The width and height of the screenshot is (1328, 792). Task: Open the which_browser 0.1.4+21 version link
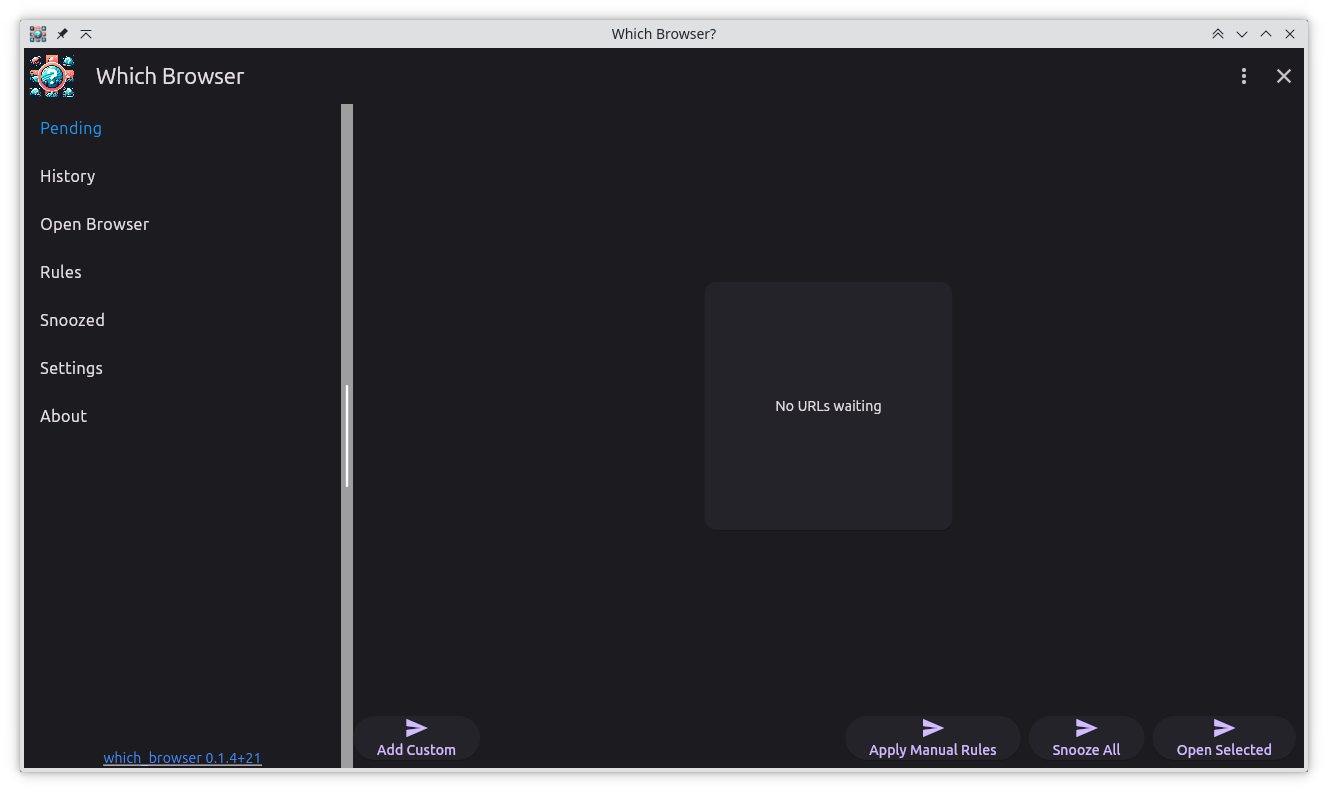[x=183, y=758]
